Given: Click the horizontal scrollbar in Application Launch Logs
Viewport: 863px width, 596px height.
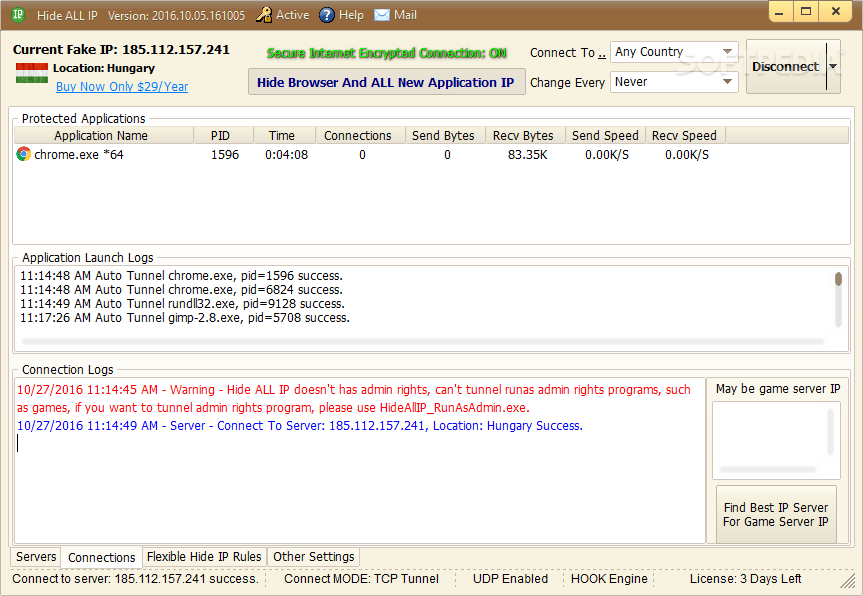Looking at the screenshot, I should tap(423, 342).
